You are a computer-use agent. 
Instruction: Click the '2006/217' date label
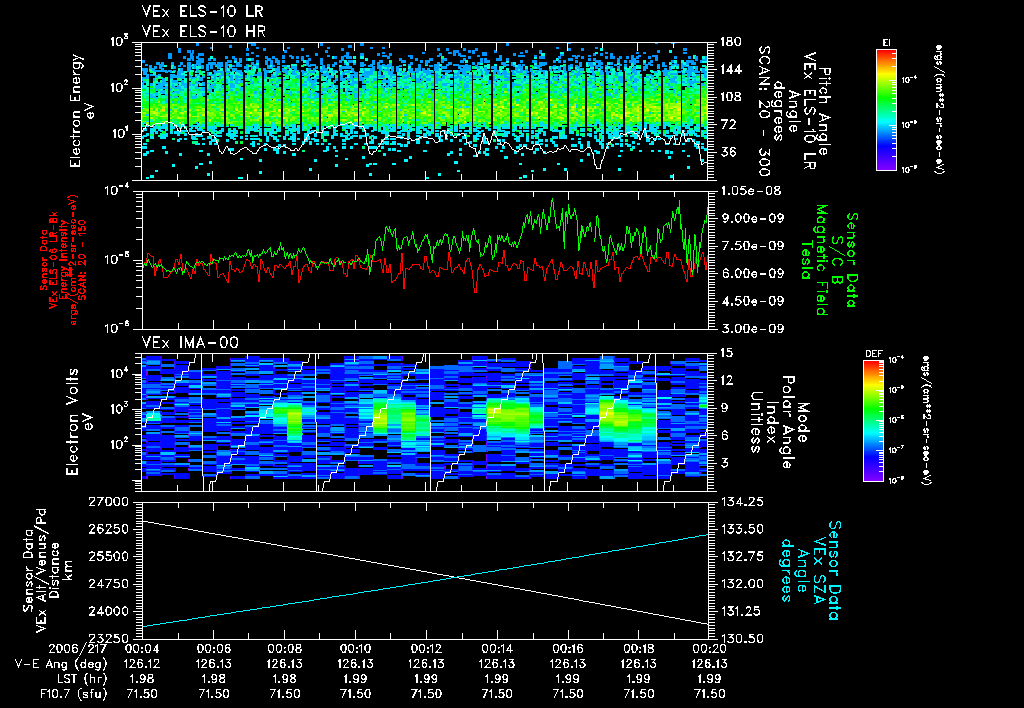(x=78, y=650)
